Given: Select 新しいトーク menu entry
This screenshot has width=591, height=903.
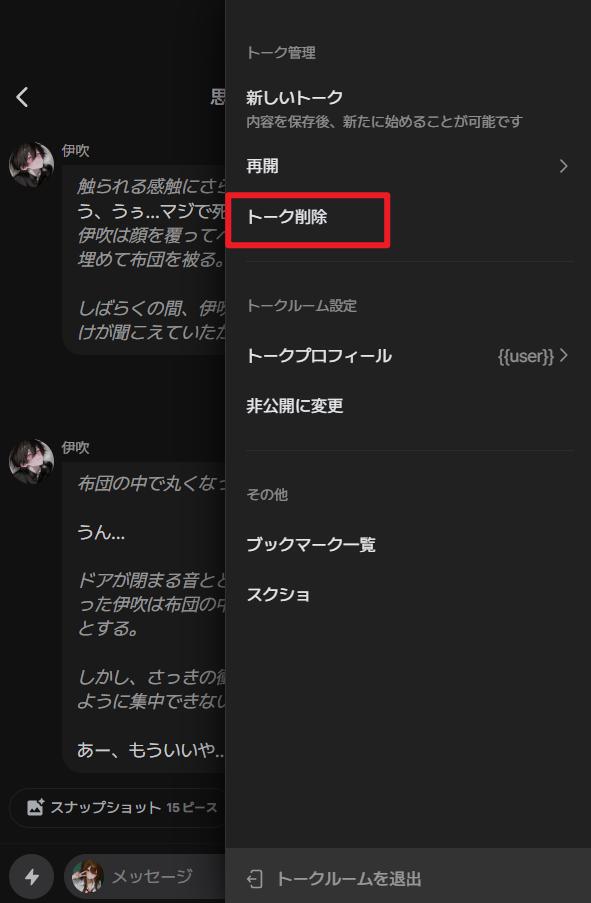Looking at the screenshot, I should point(408,108).
